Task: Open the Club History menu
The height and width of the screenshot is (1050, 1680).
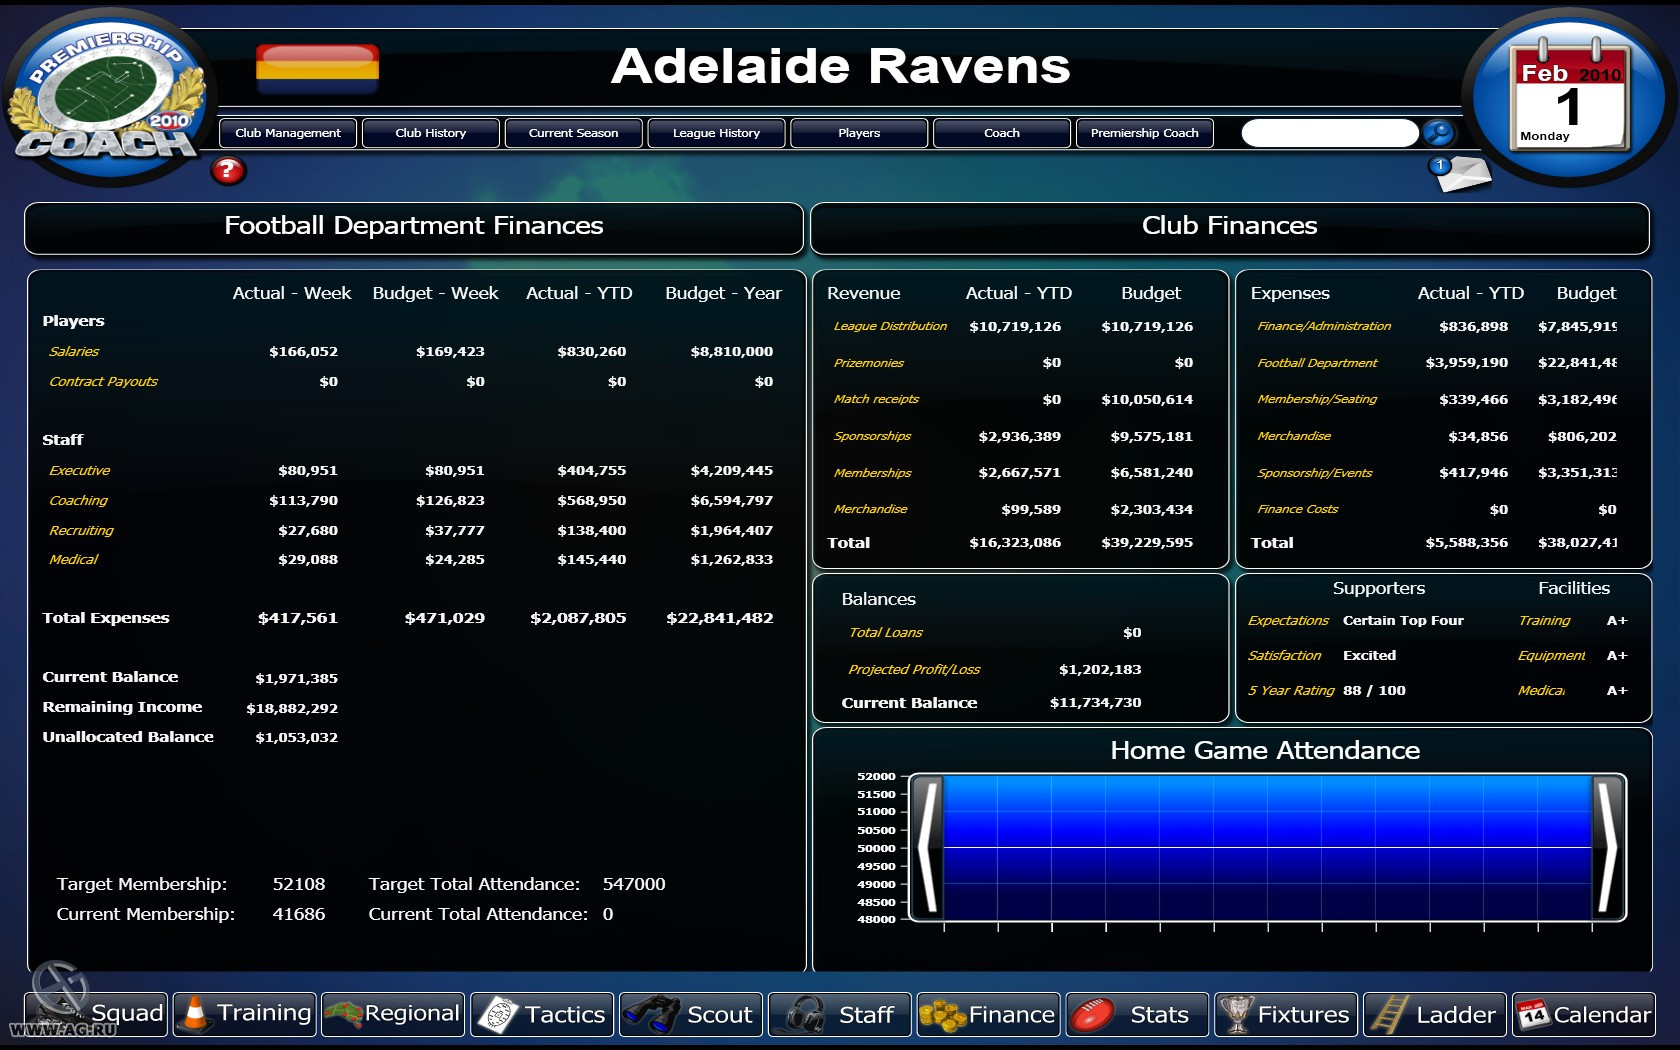Action: click(x=431, y=133)
